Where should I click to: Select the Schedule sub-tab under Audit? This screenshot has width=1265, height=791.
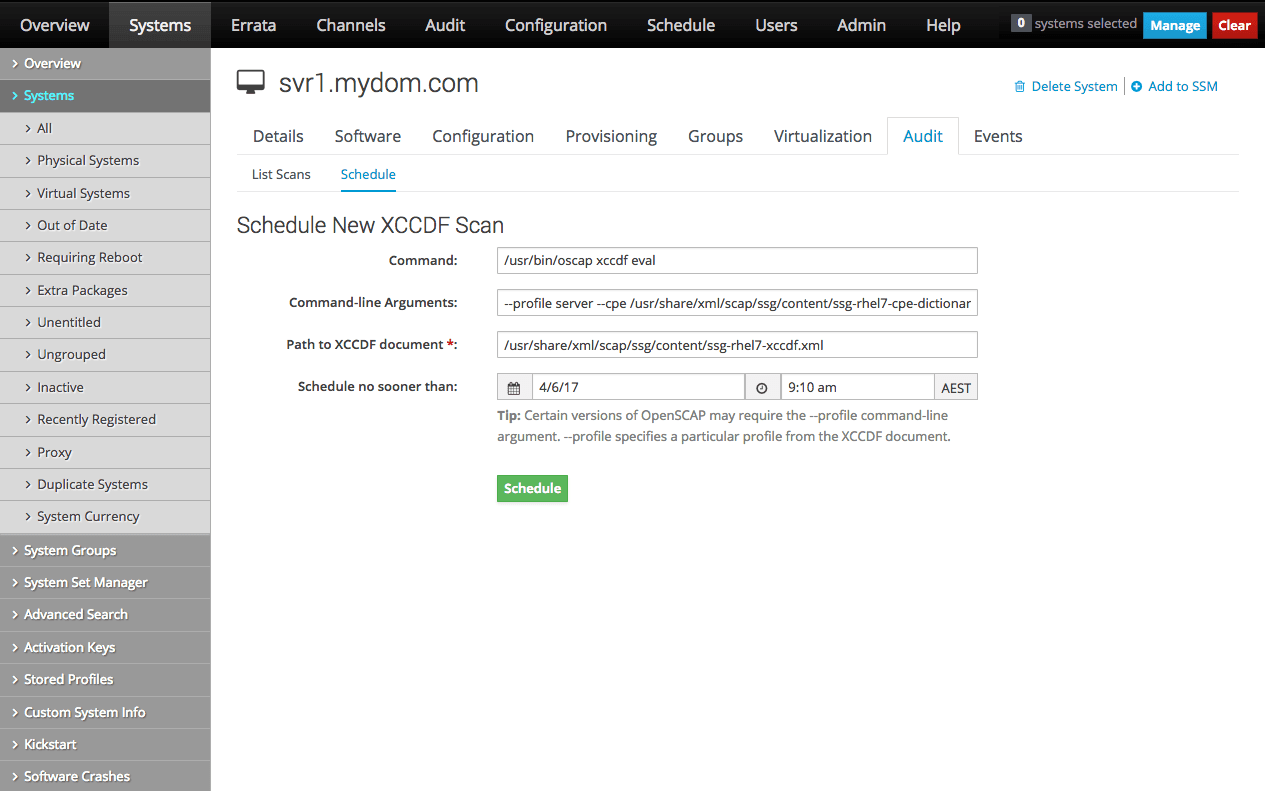(x=368, y=174)
